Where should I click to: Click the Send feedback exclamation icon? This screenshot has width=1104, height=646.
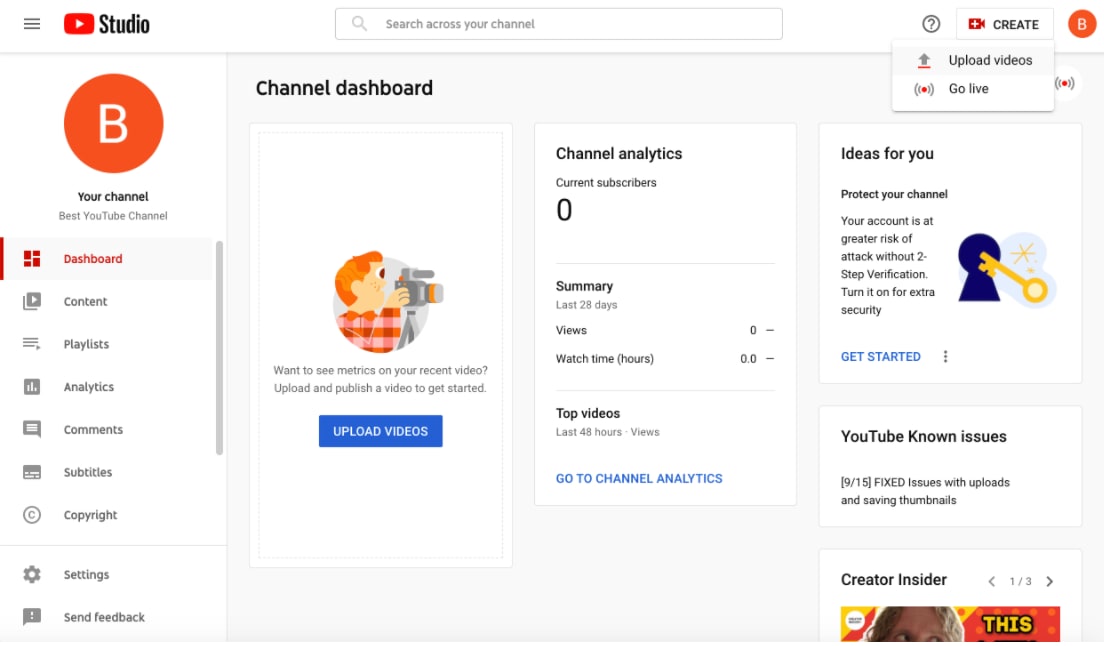(32, 616)
